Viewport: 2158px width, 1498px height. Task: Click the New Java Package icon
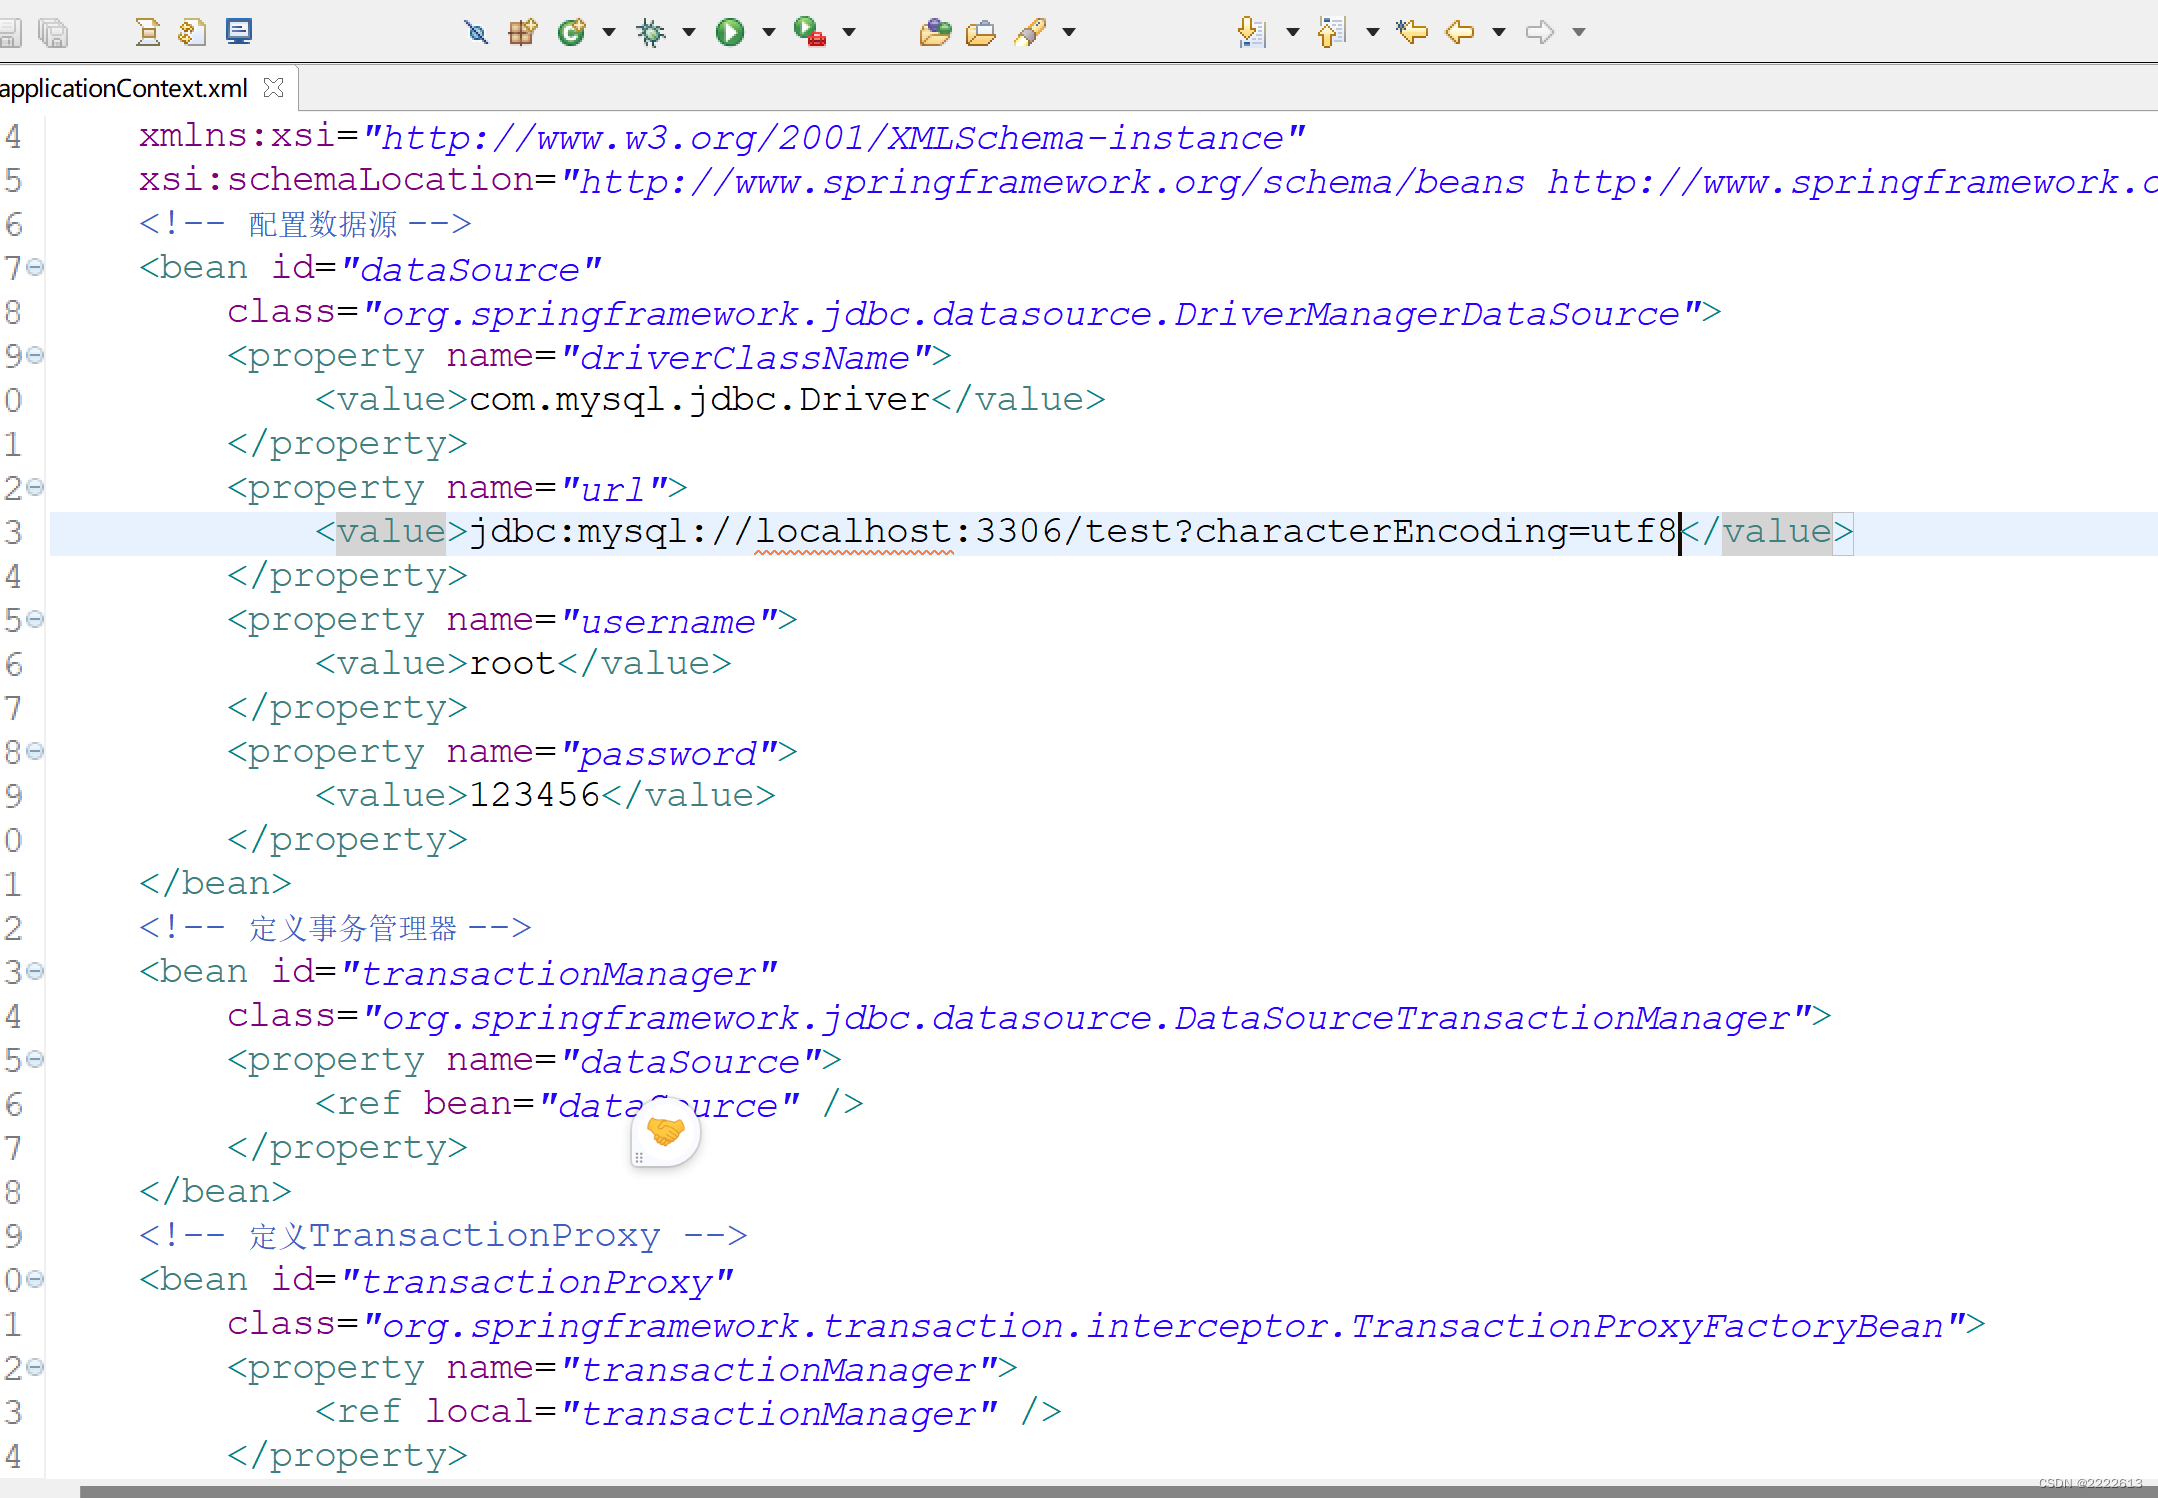pos(522,32)
